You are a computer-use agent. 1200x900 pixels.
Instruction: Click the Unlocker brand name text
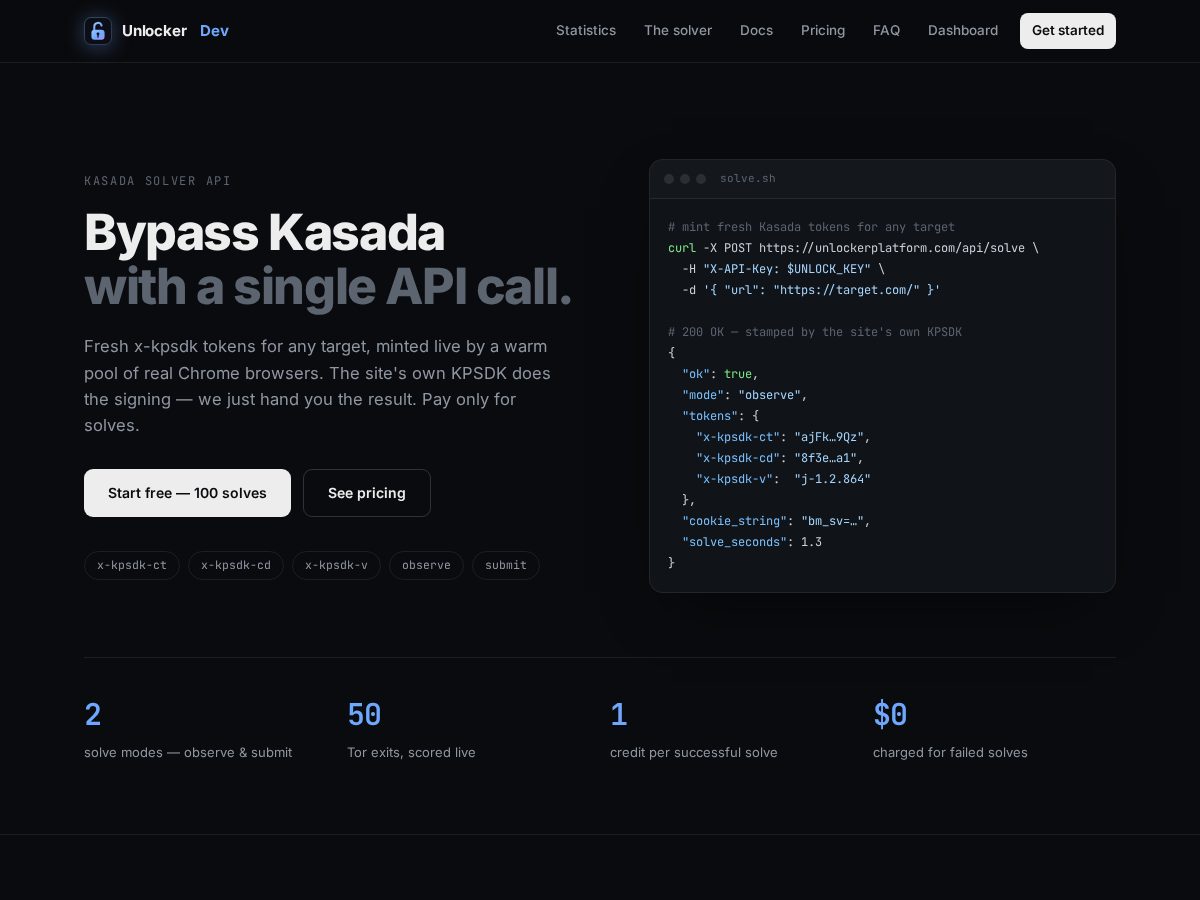point(154,31)
